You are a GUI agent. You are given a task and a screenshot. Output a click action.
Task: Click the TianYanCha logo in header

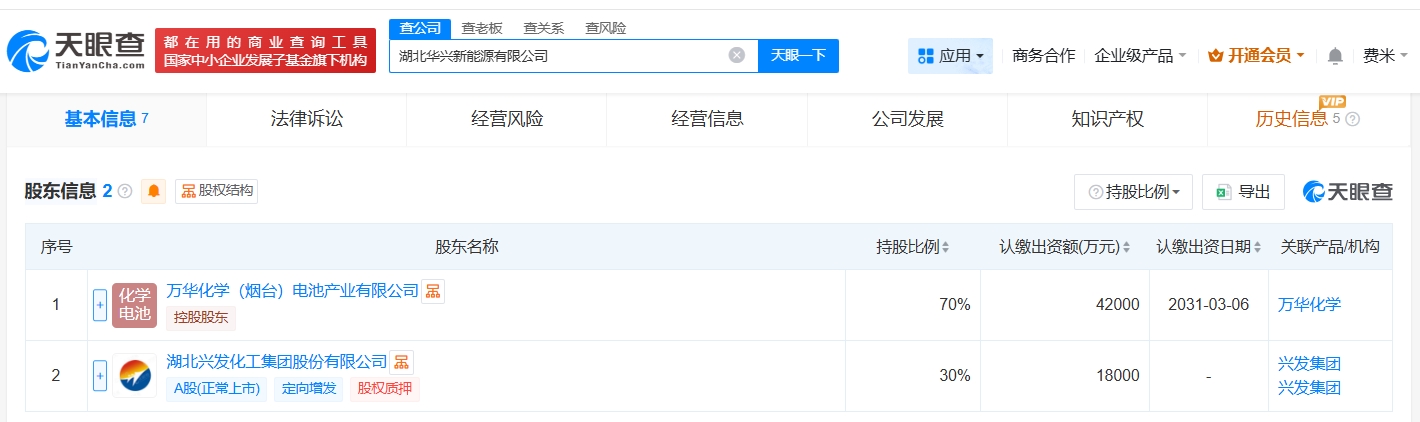point(75,50)
